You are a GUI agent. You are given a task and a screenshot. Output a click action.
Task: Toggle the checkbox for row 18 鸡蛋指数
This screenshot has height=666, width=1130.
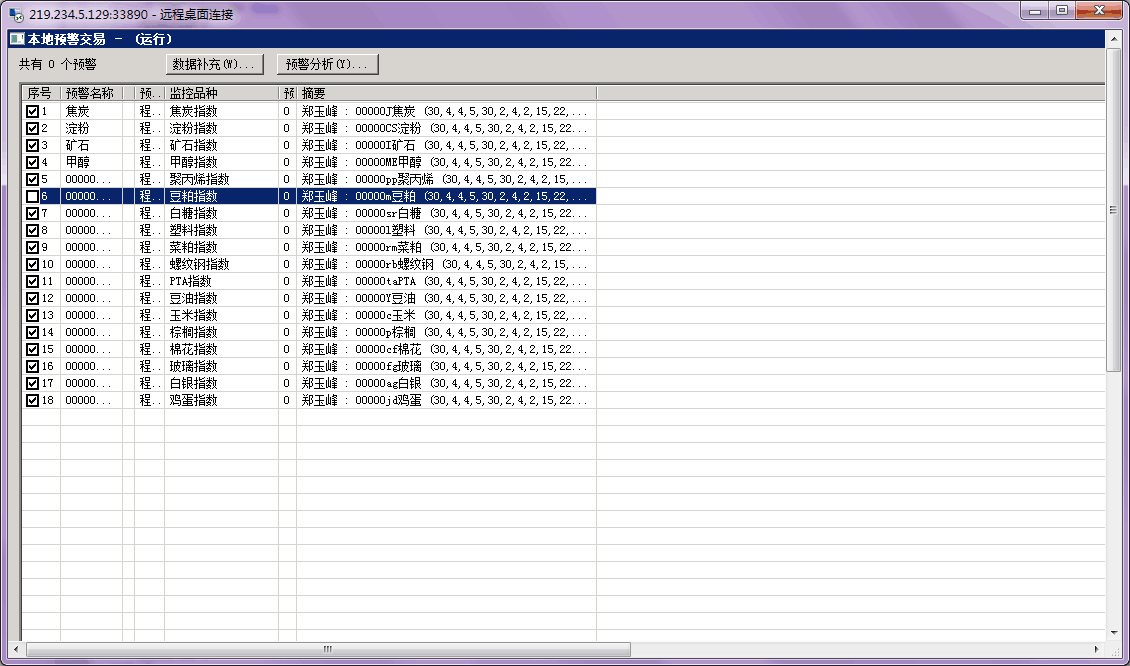click(33, 400)
